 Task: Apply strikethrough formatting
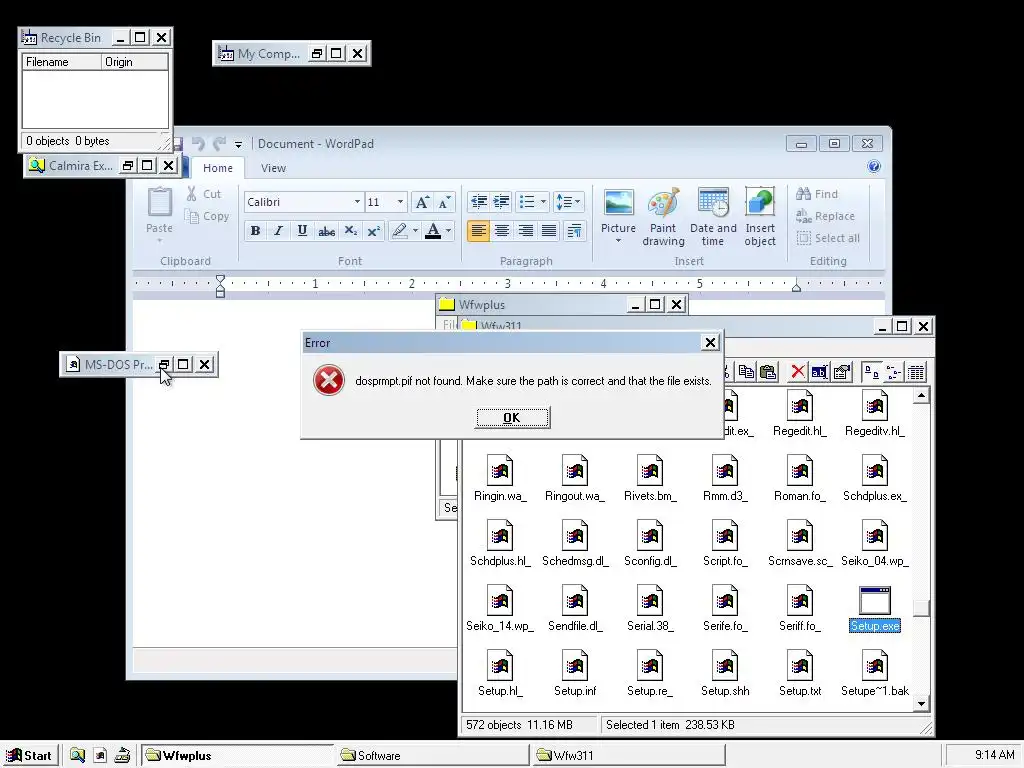tap(327, 231)
